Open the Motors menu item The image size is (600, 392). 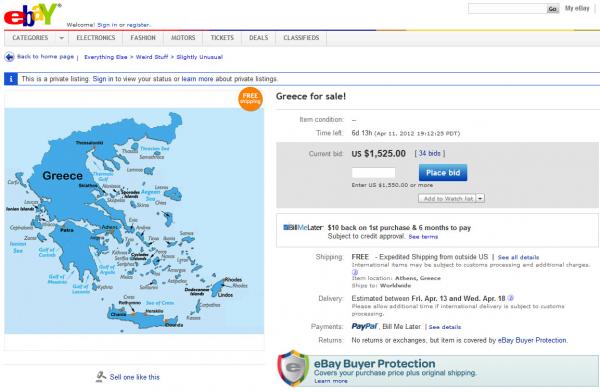tap(183, 38)
